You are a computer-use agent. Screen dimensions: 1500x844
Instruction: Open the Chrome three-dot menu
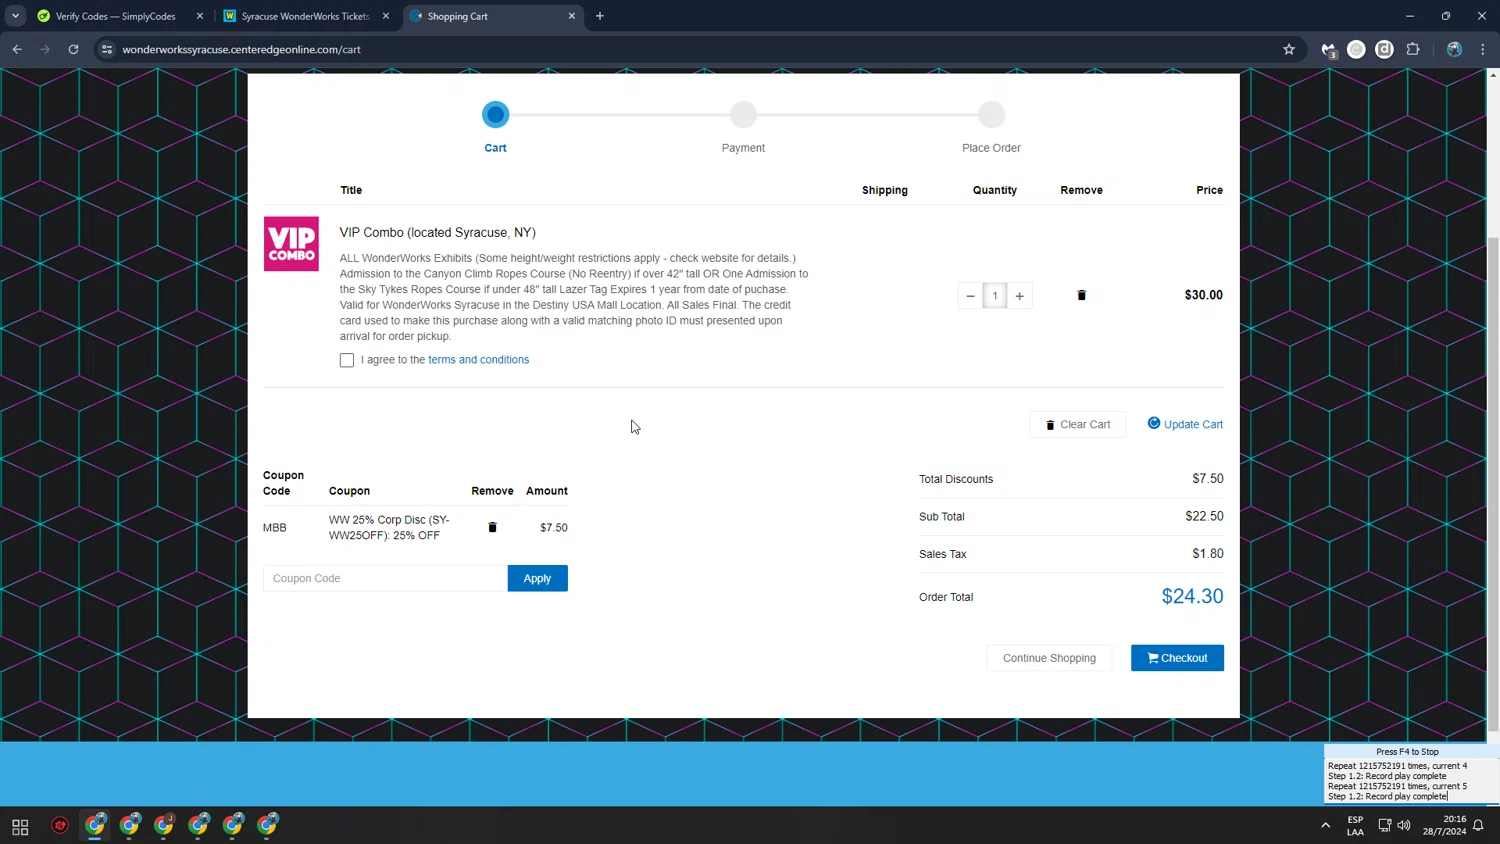pyautogui.click(x=1482, y=49)
